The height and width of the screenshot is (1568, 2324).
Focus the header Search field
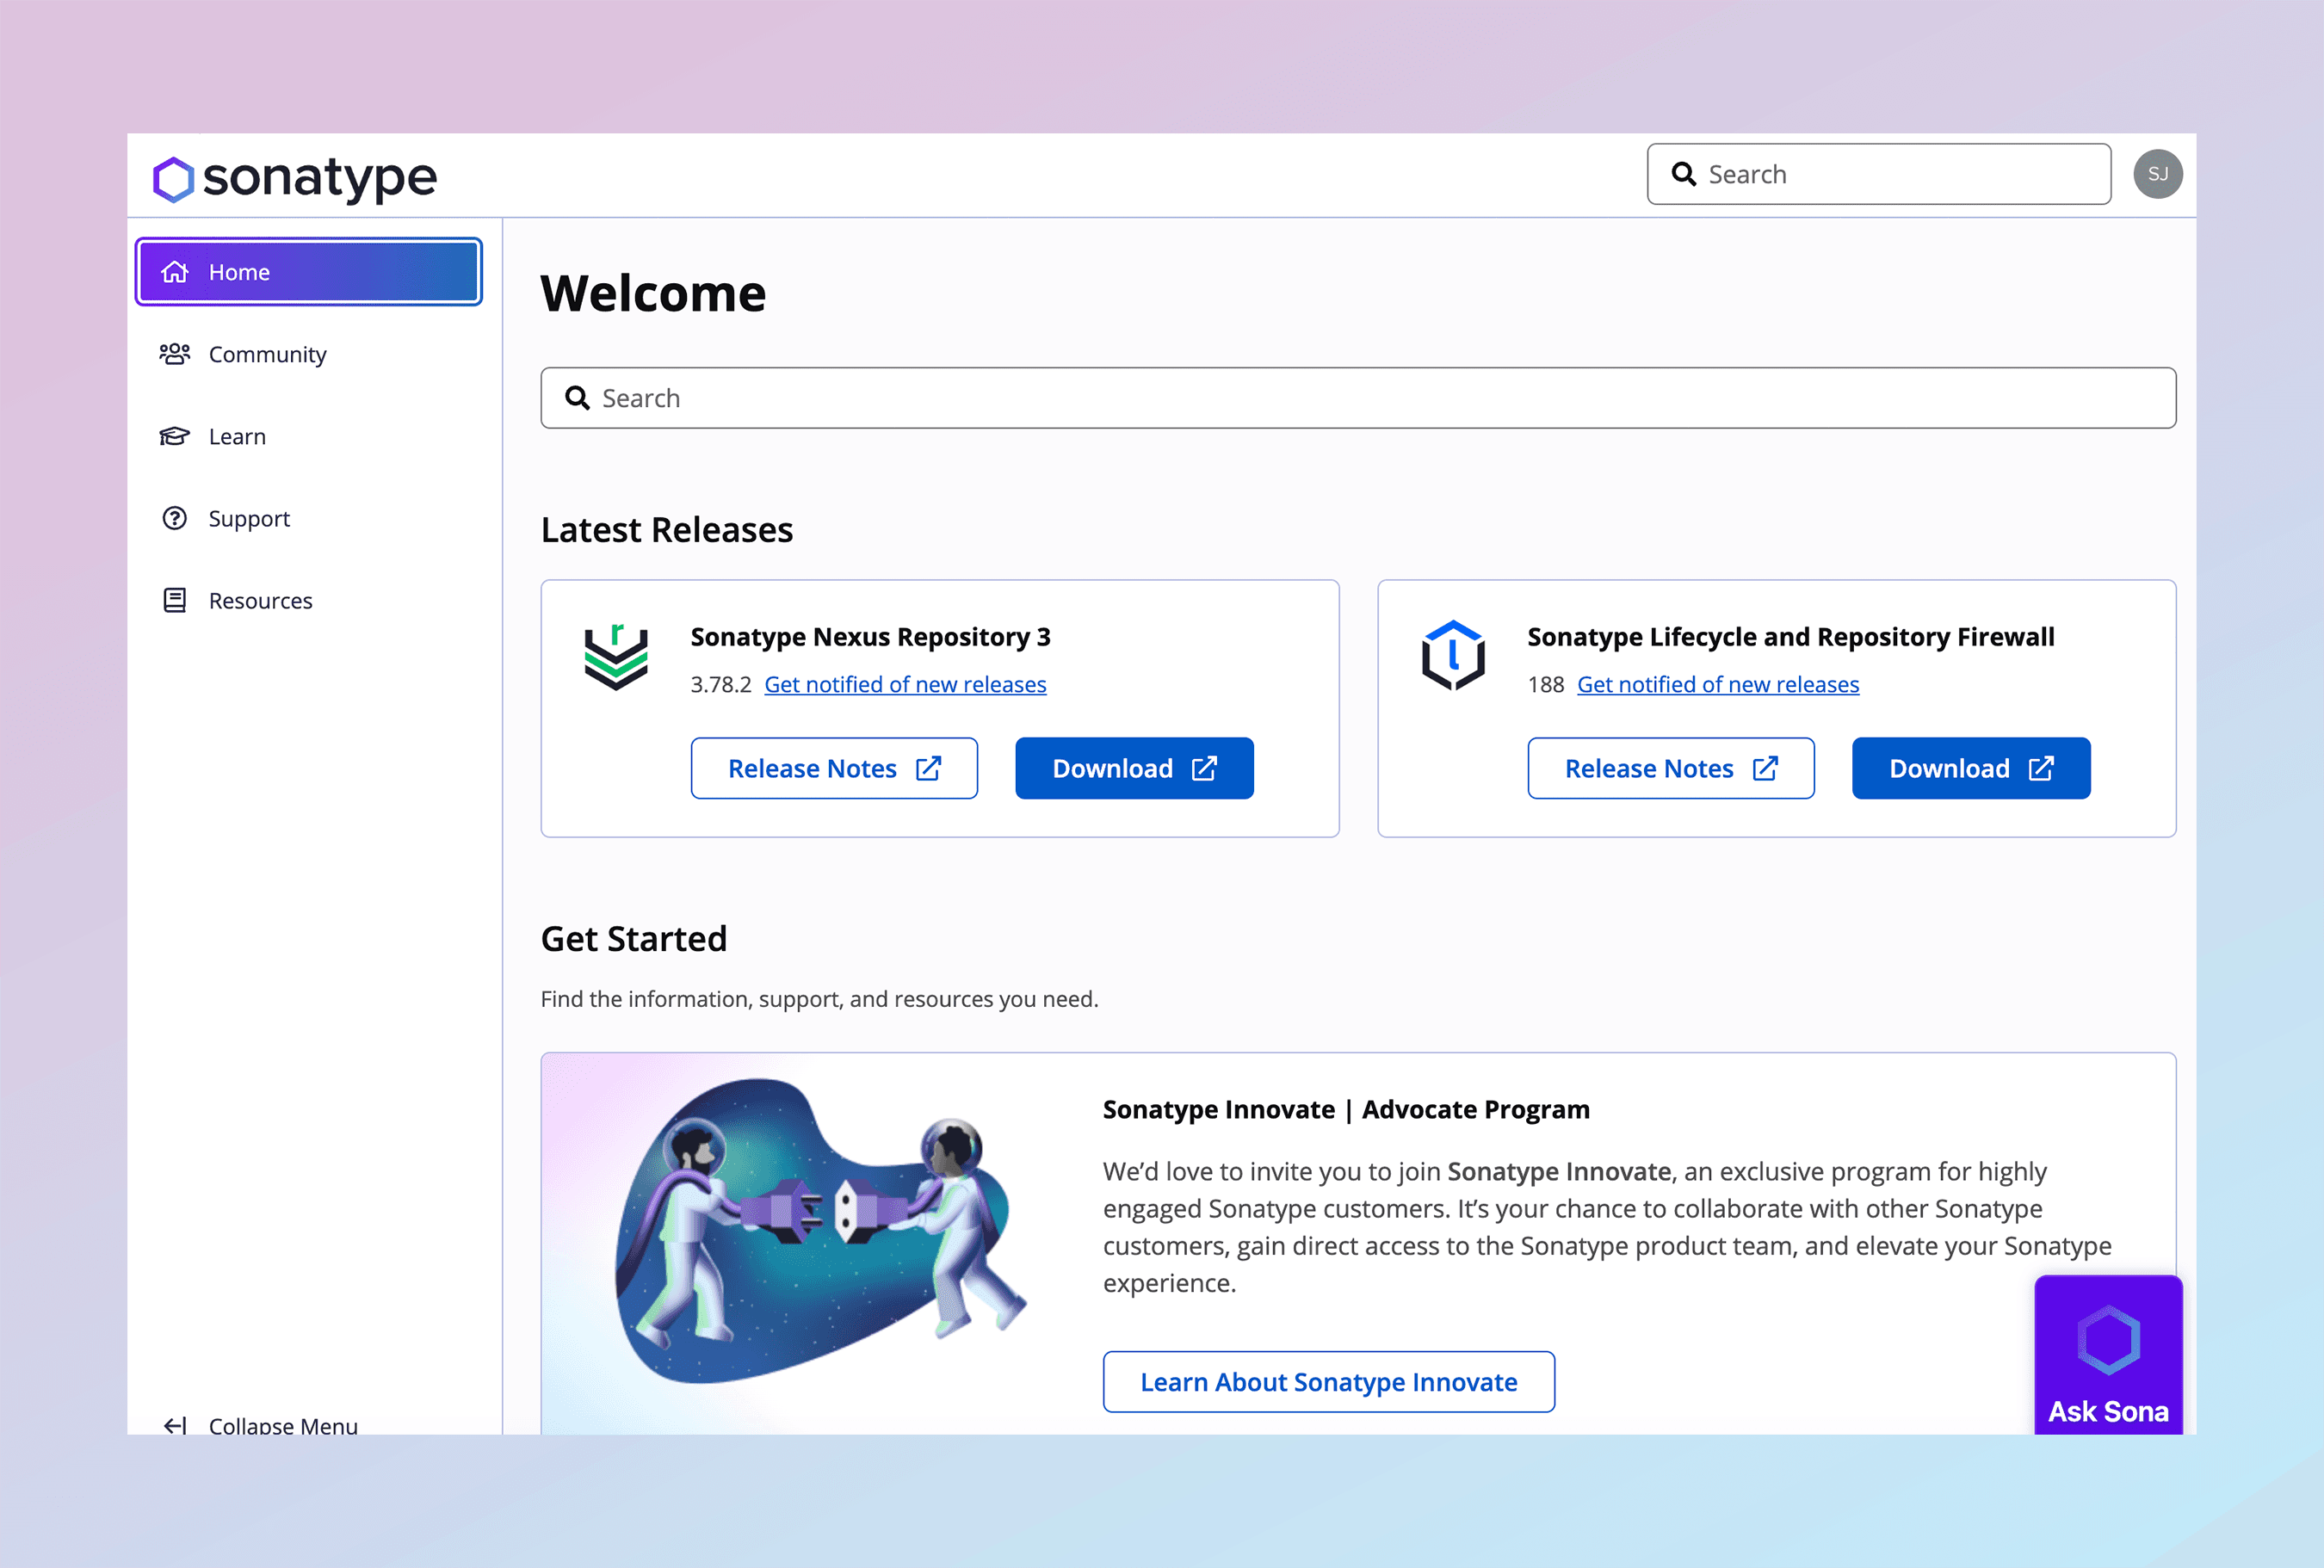1879,174
